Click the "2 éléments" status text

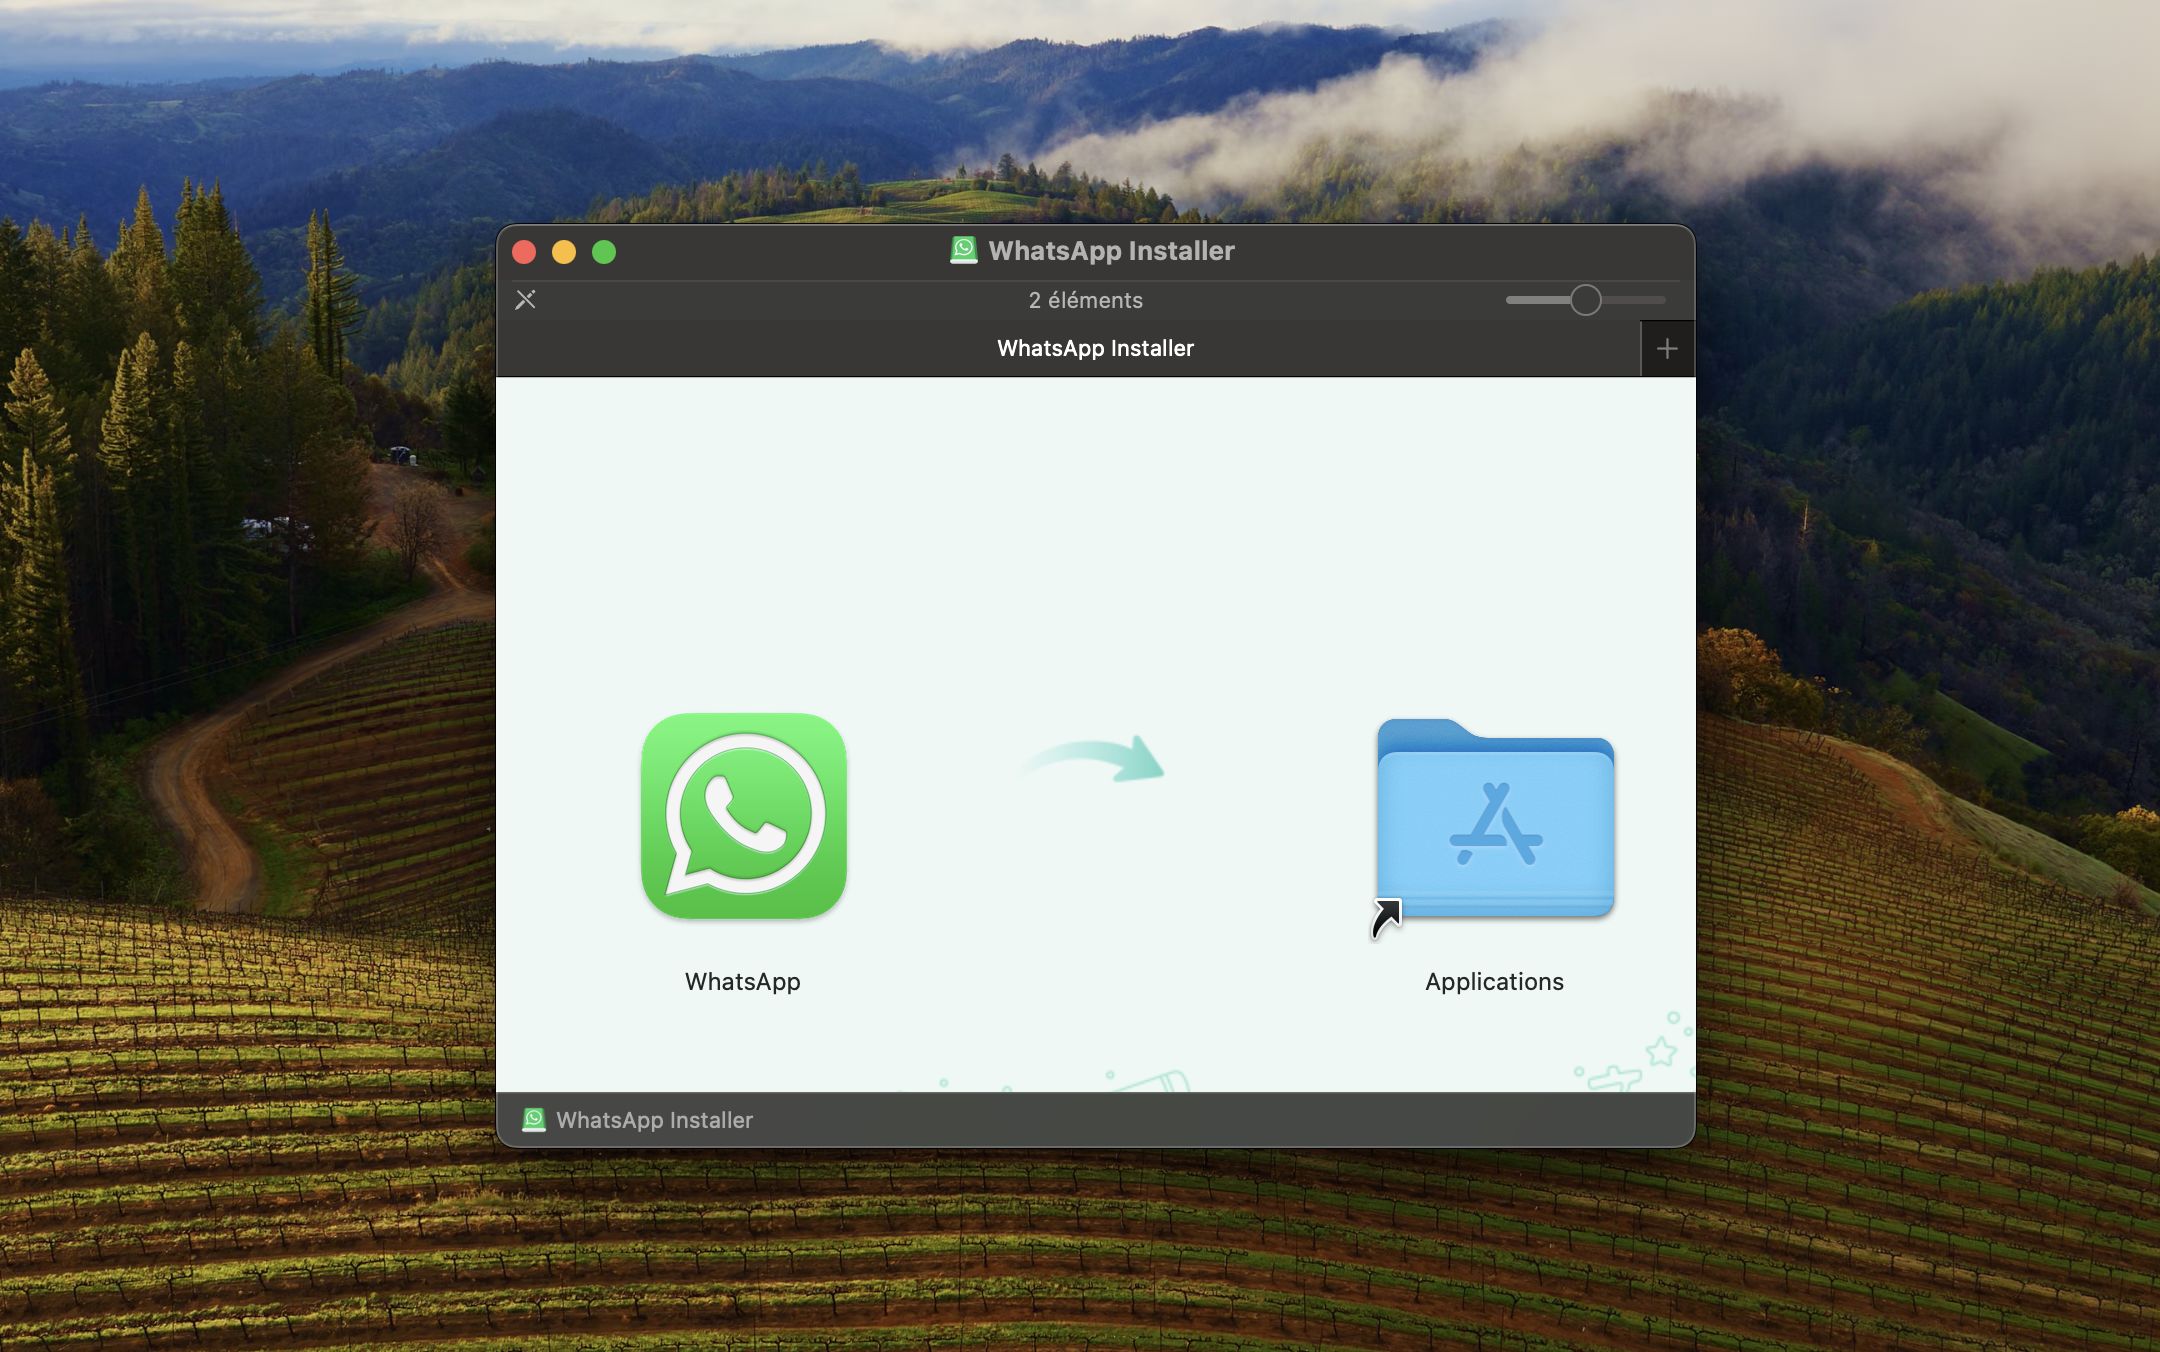click(1085, 300)
